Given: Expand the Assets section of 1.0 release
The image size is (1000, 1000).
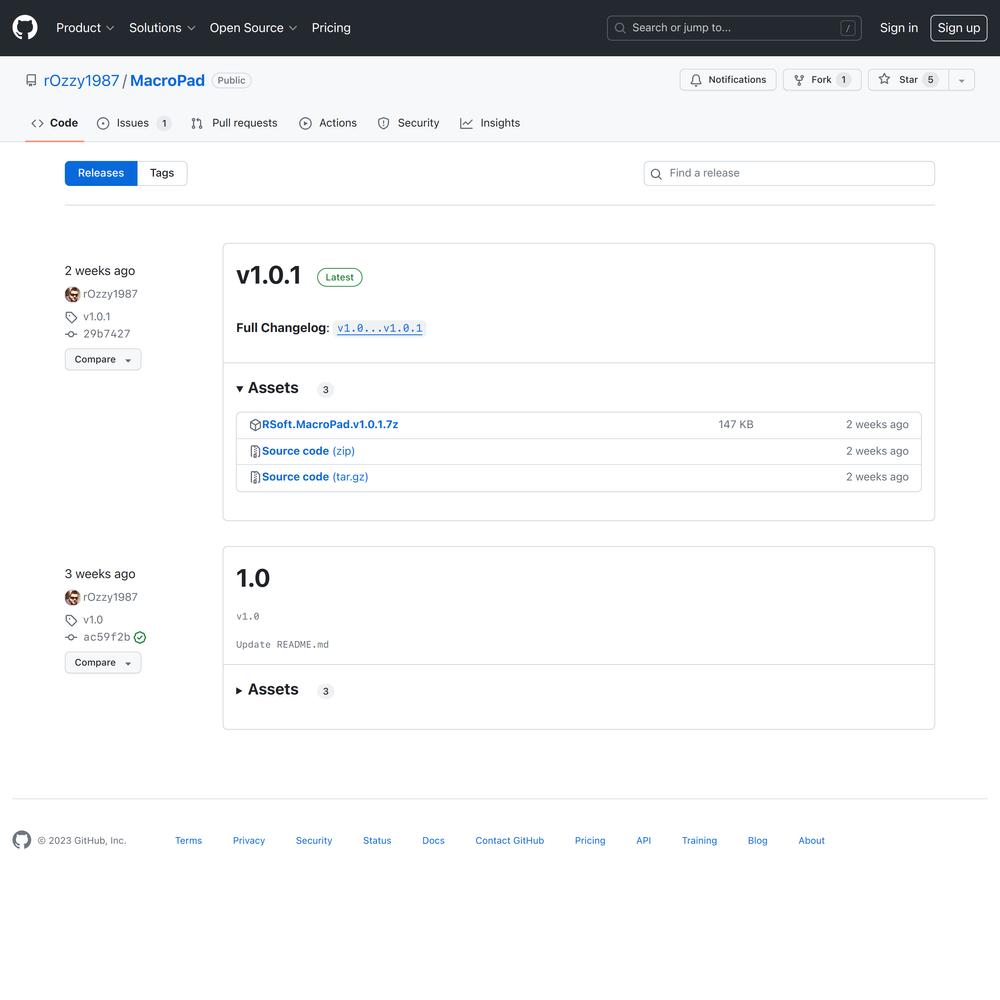Looking at the screenshot, I should (267, 689).
